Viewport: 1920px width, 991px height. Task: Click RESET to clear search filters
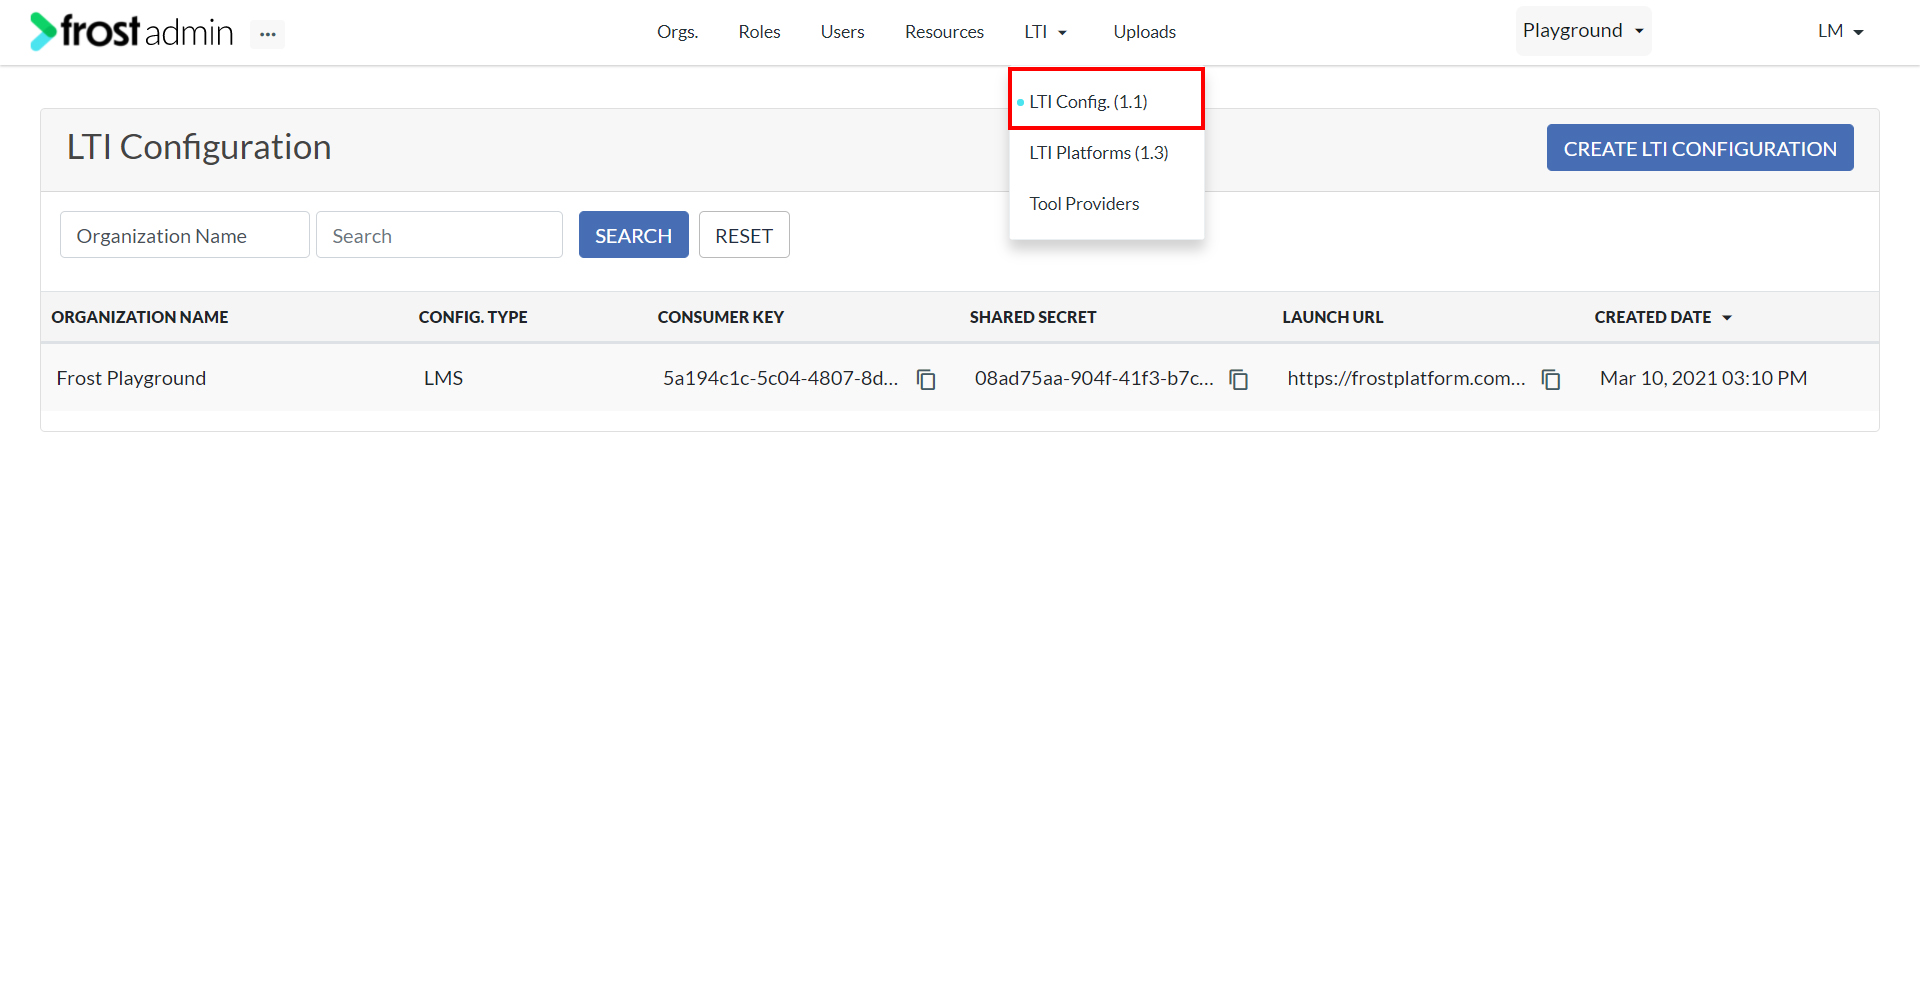pos(744,234)
